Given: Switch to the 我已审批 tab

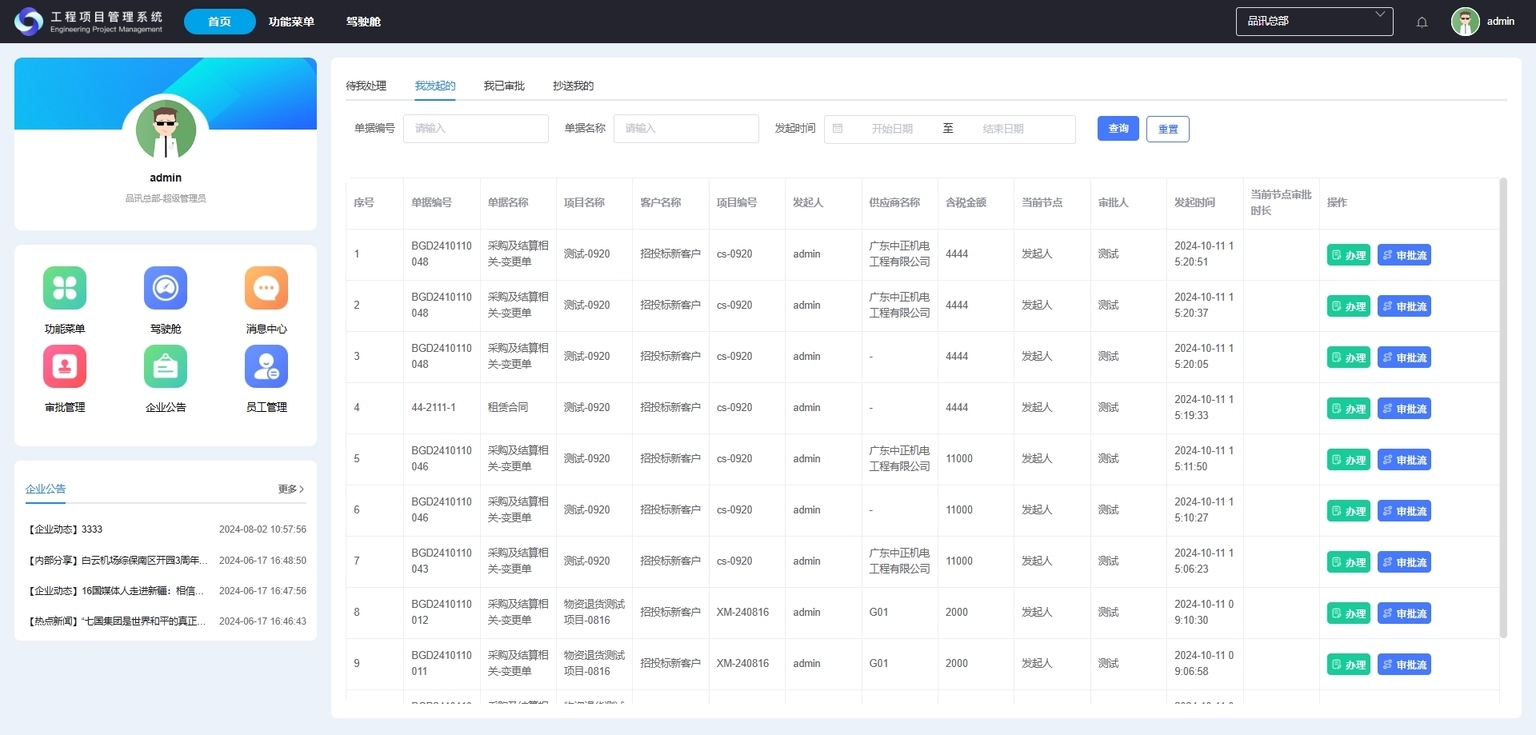Looking at the screenshot, I should 504,86.
